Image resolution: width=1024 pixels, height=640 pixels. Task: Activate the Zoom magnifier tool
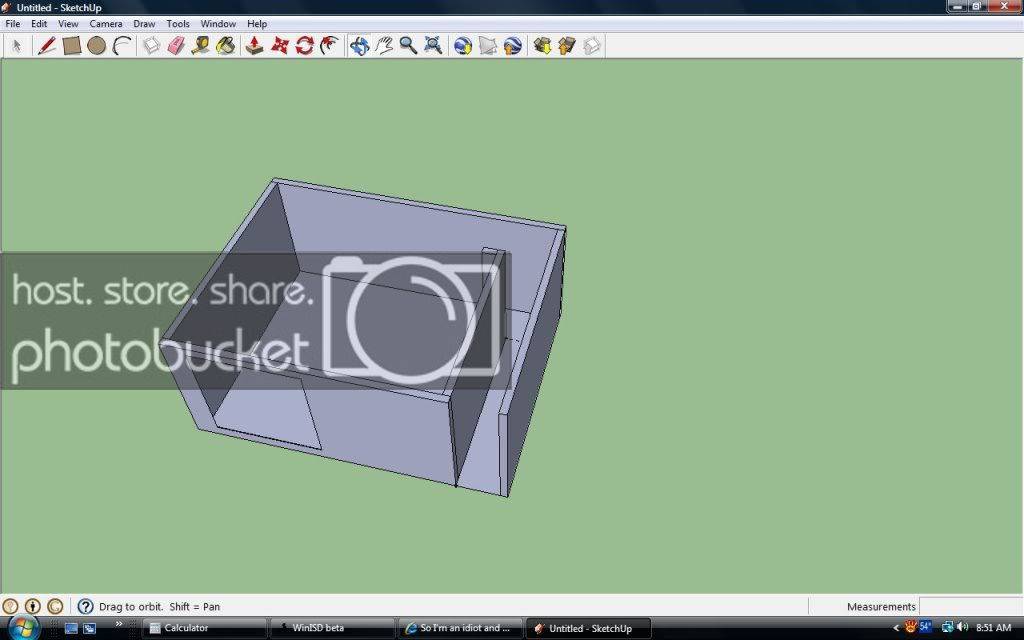coord(408,46)
